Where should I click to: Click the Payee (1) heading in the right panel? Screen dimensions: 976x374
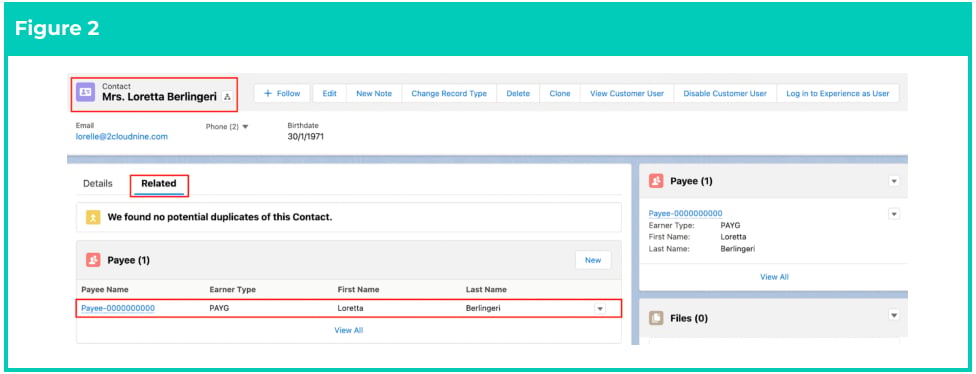[692, 181]
